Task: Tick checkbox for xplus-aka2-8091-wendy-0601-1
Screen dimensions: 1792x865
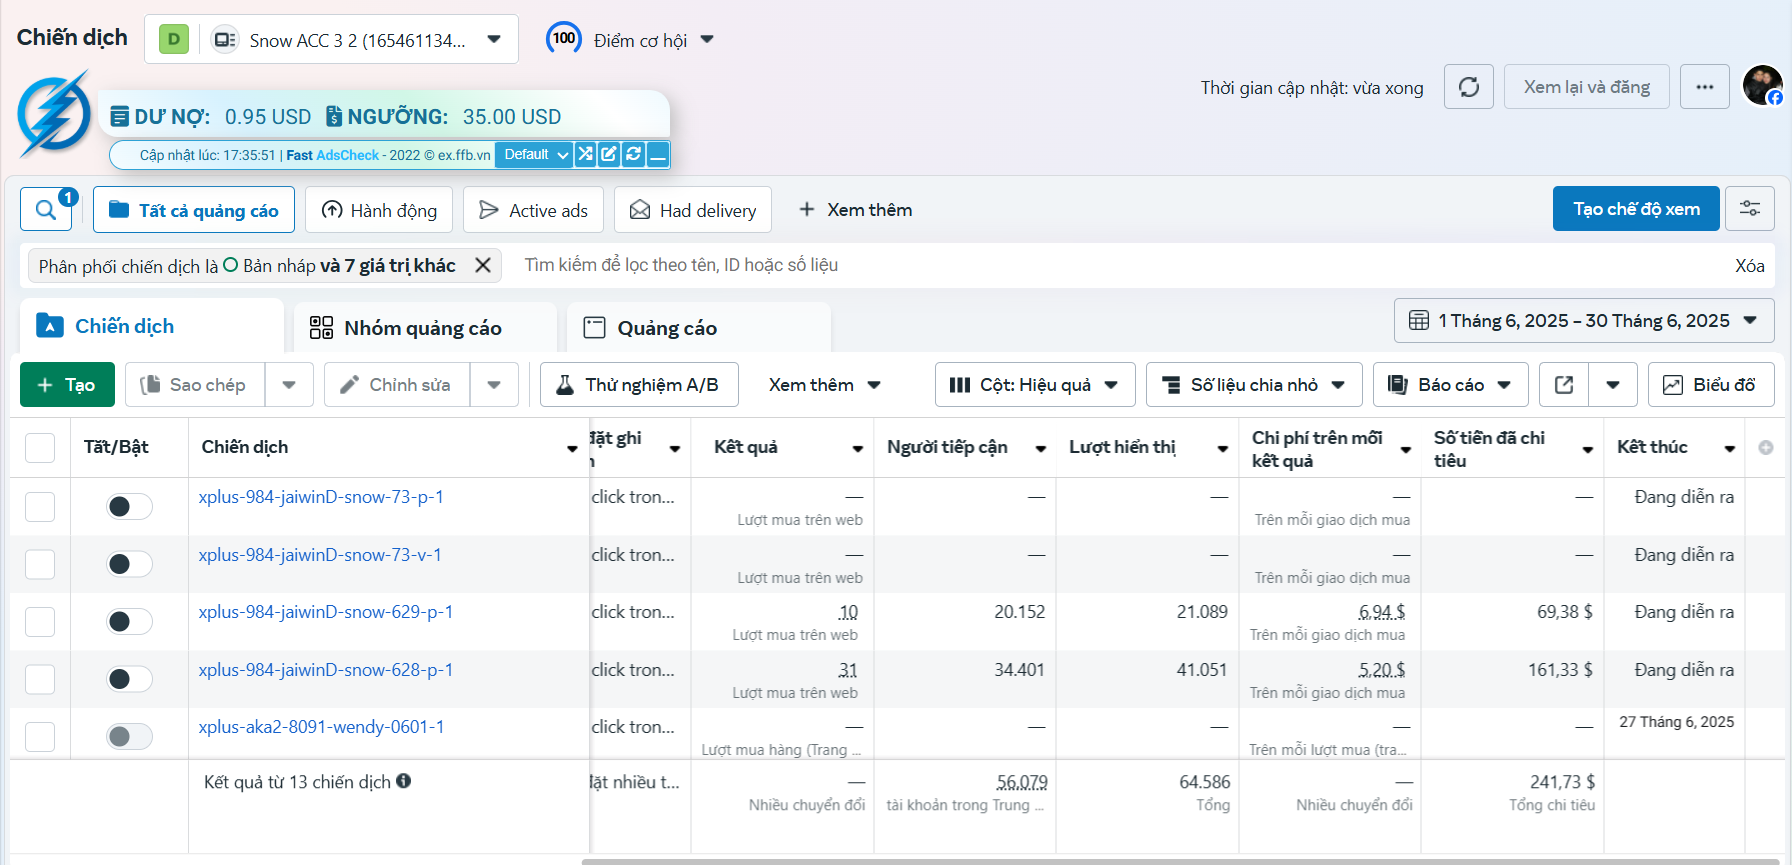Action: click(x=40, y=737)
